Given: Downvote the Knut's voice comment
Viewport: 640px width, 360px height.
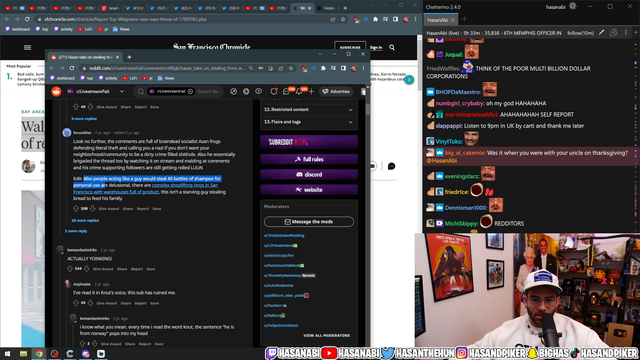Looking at the screenshot, I should pyautogui.click(x=90, y=303).
